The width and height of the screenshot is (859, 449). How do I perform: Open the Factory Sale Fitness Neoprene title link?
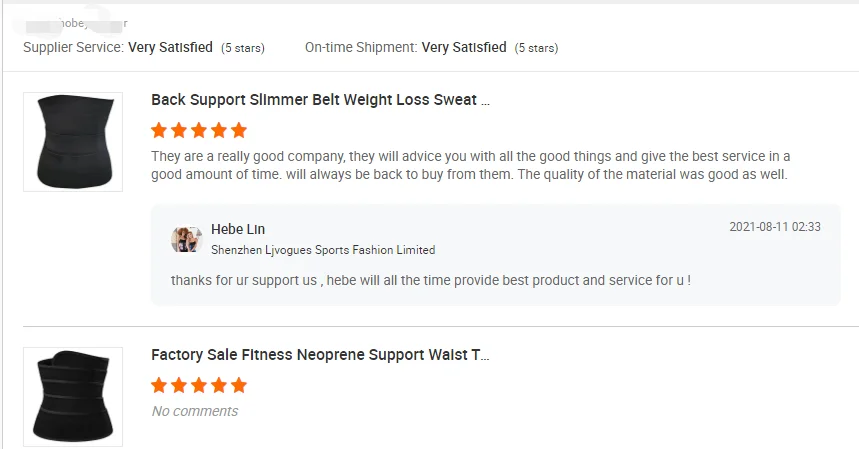click(x=320, y=355)
